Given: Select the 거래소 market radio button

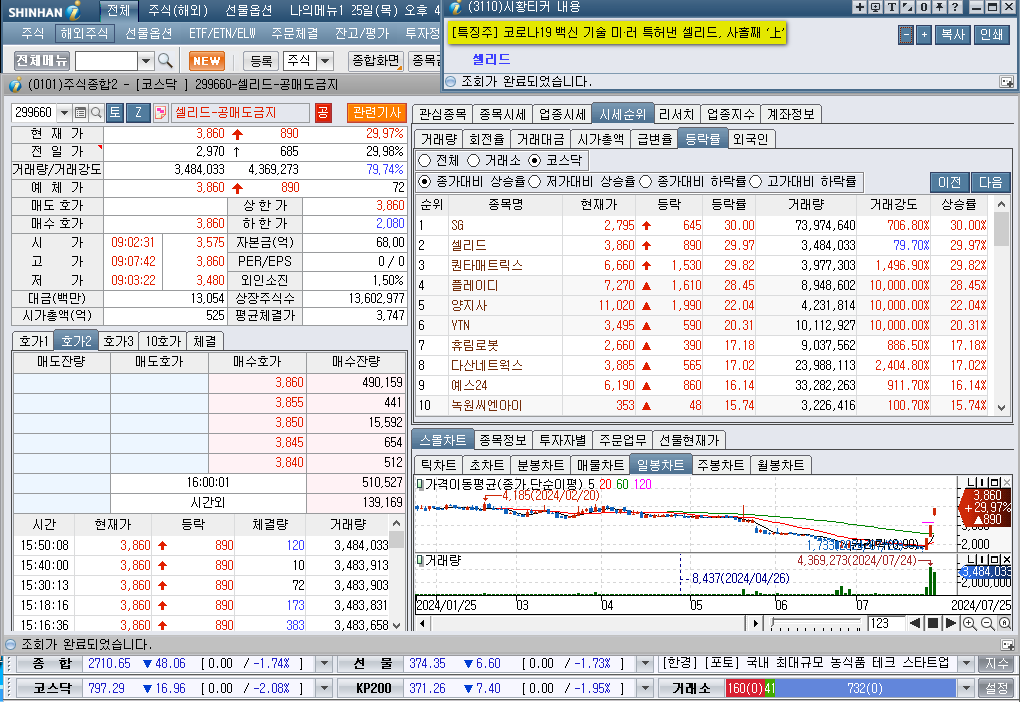Looking at the screenshot, I should (x=474, y=160).
